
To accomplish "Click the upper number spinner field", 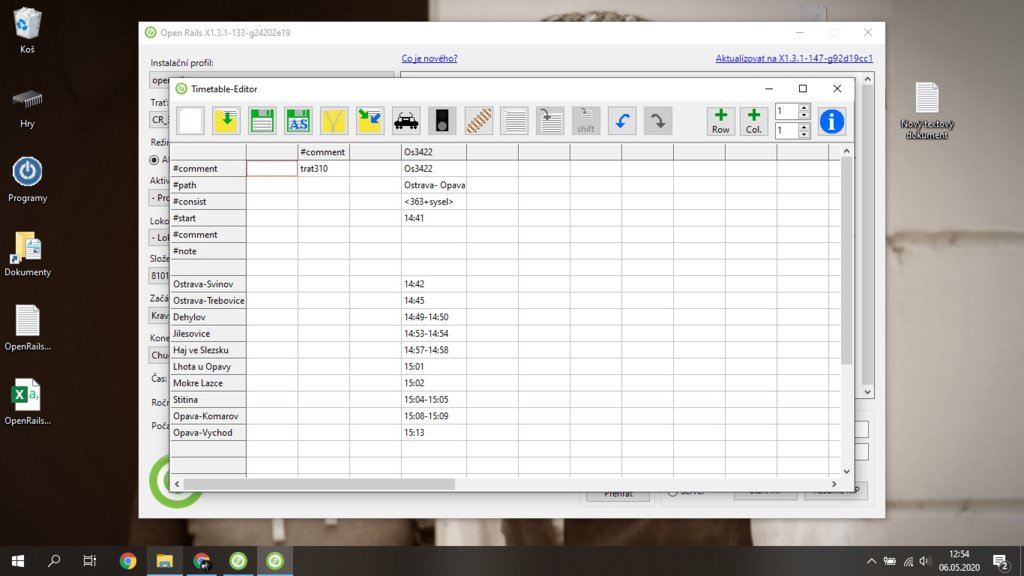I will click(786, 111).
